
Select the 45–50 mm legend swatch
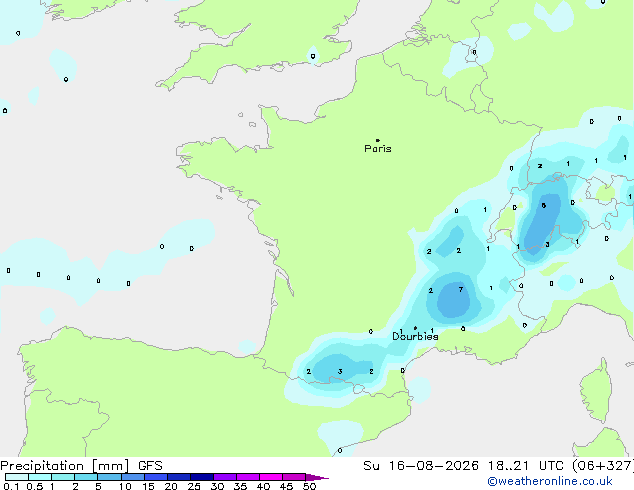294,477
